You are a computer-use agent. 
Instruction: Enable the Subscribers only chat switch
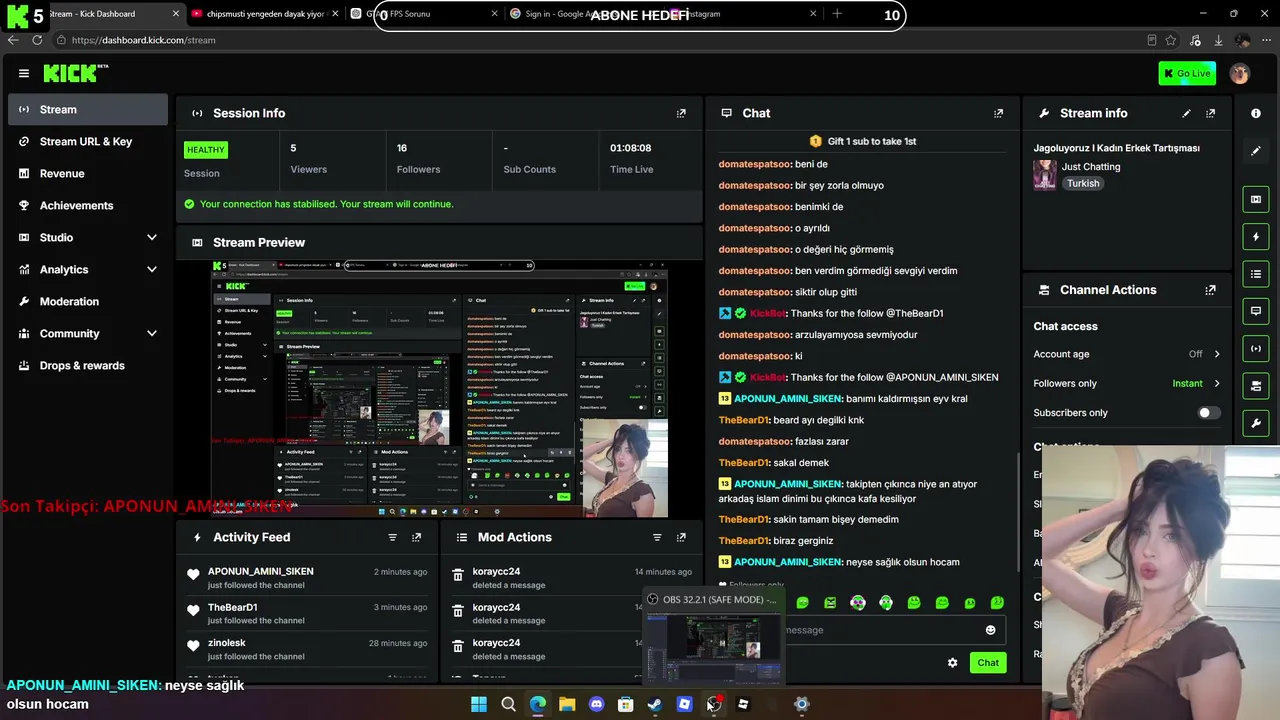pyautogui.click(x=1209, y=413)
